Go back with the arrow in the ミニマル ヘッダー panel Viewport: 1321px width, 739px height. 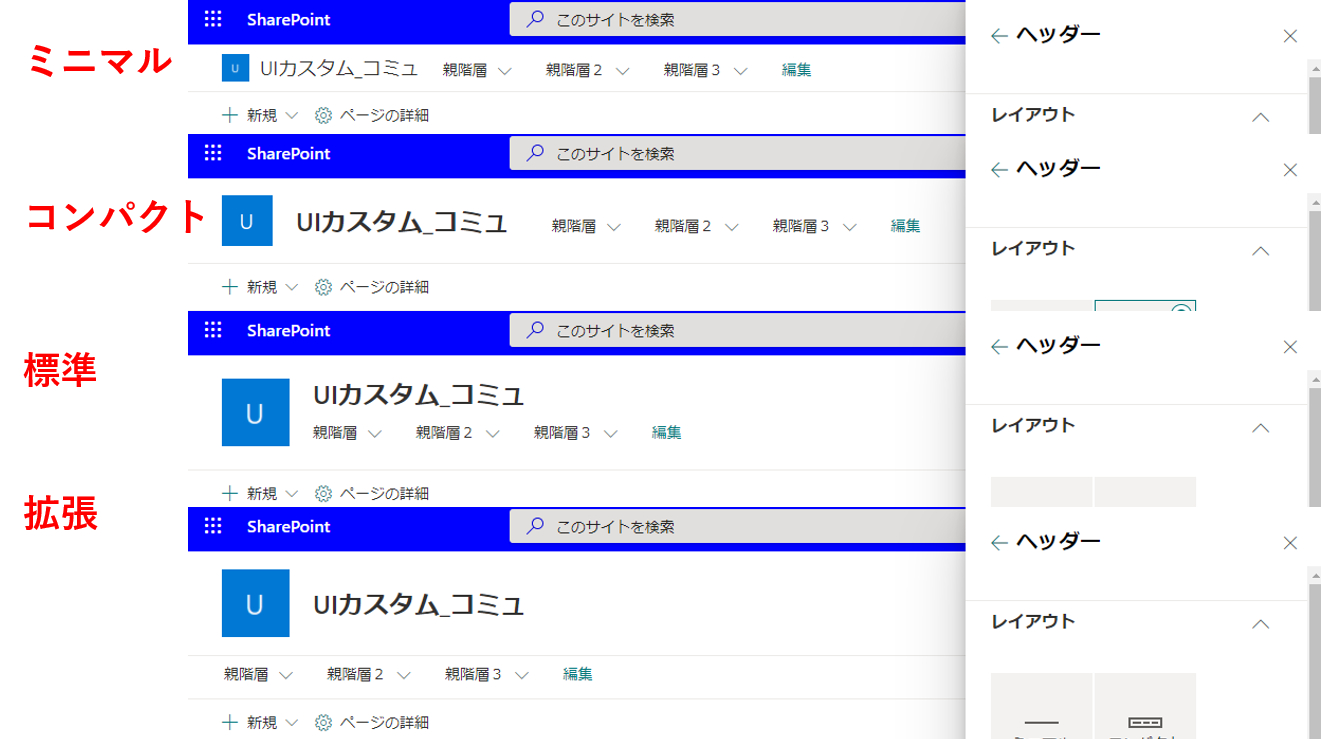point(998,36)
